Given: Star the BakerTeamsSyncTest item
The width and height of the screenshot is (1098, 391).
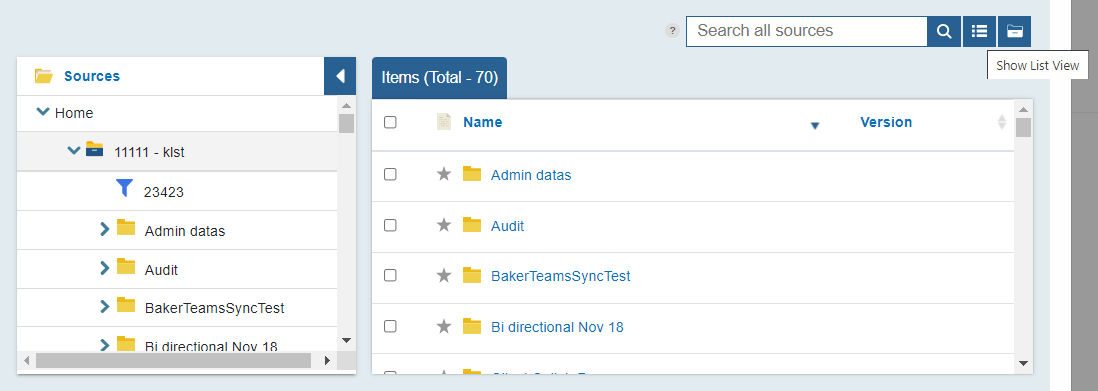Looking at the screenshot, I should click(444, 275).
